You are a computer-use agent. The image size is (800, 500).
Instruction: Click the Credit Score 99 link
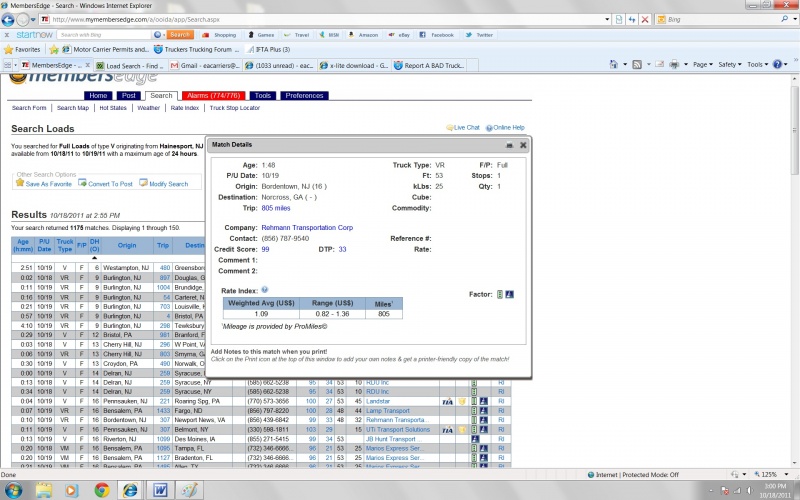click(x=265, y=249)
